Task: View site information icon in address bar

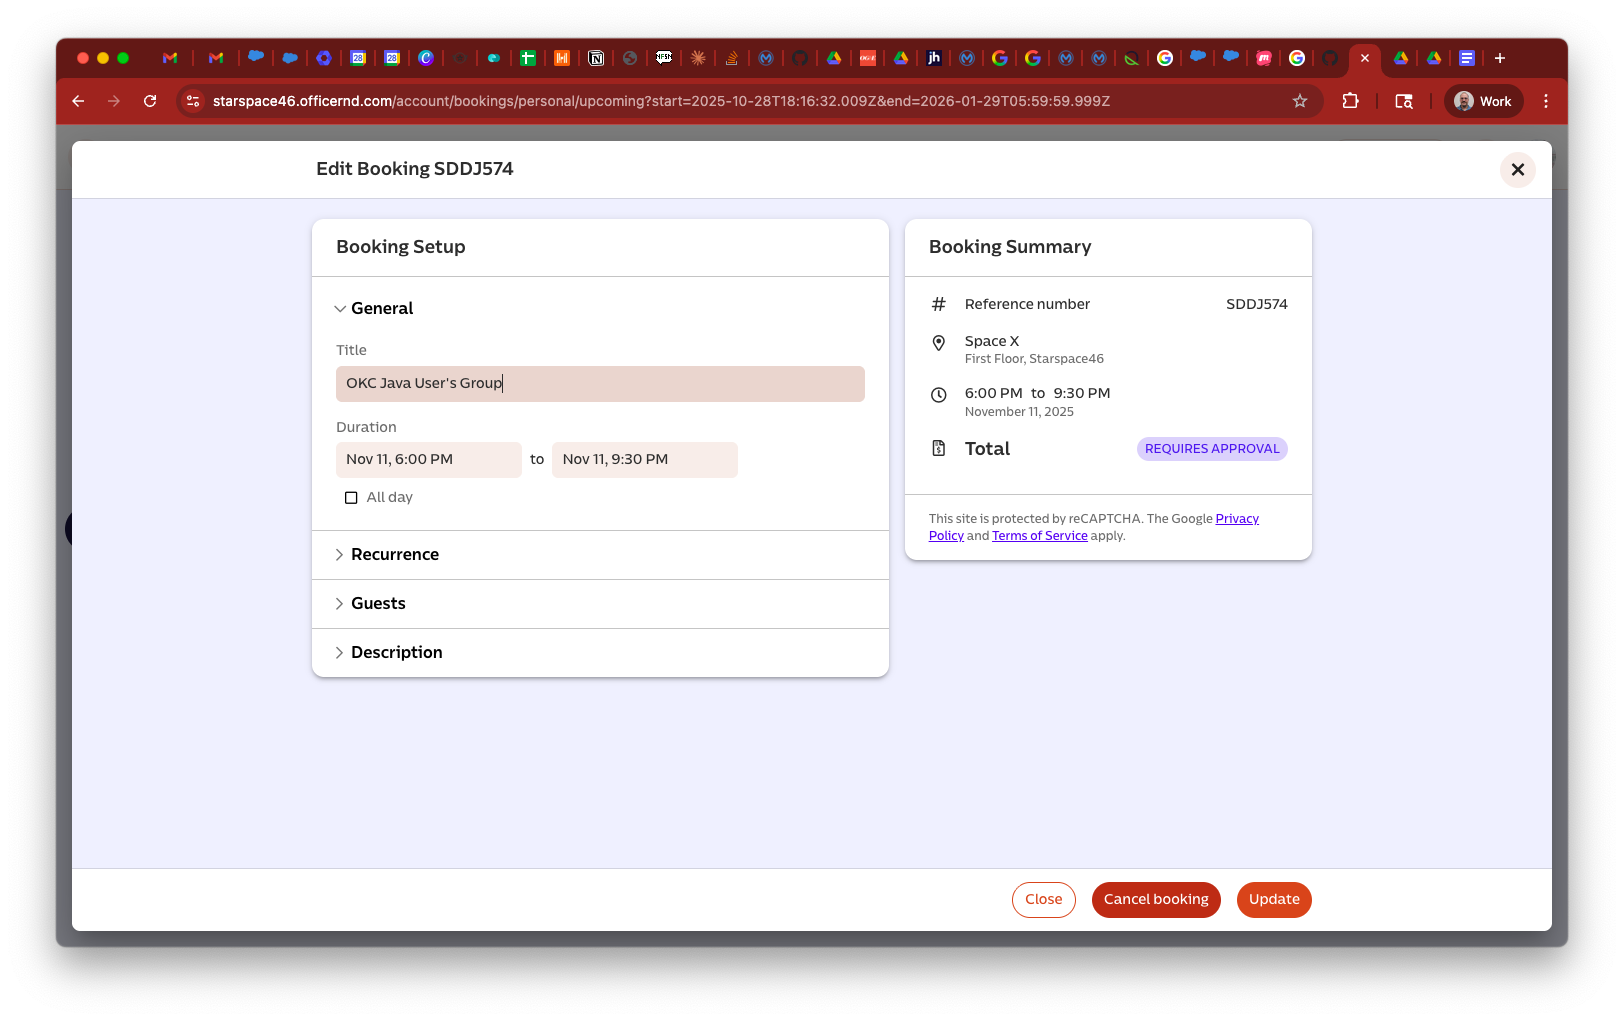Action: coord(193,101)
